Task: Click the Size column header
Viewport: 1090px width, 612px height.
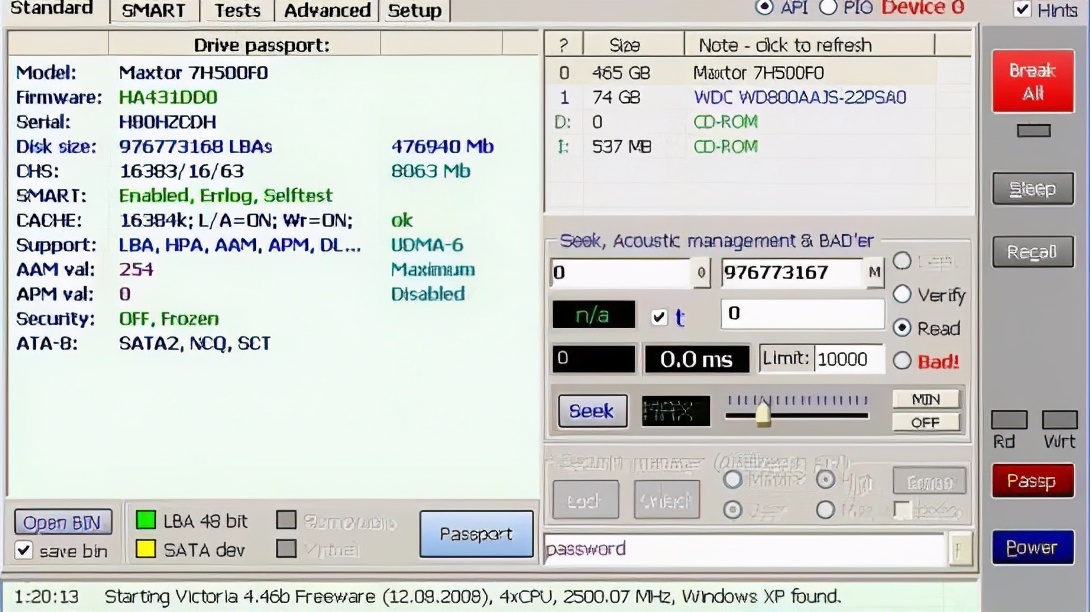Action: pos(633,45)
